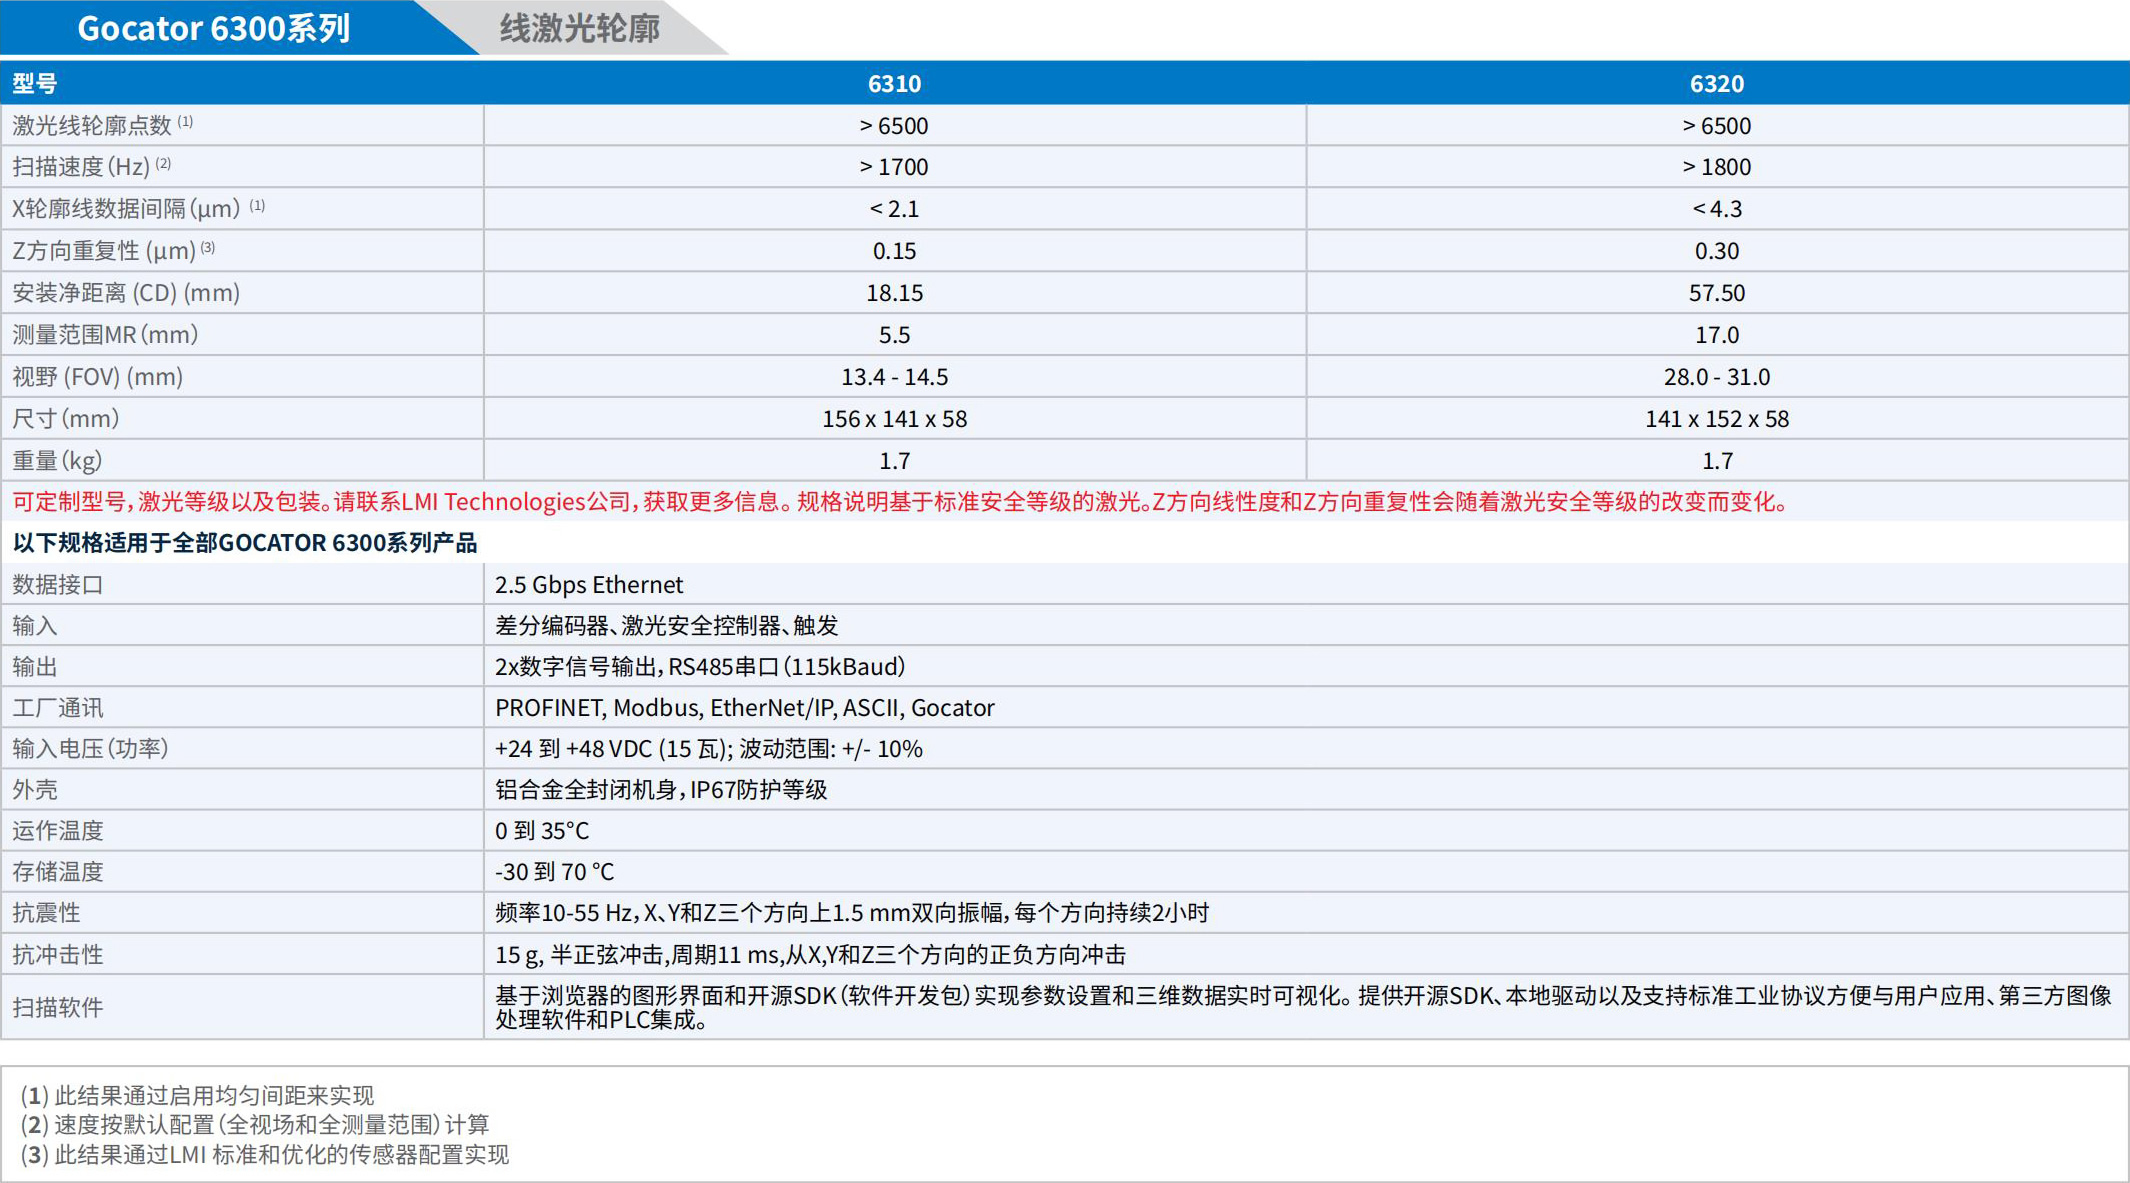The width and height of the screenshot is (2130, 1183).
Task: Click the 输入电压(功率) row label
Action: coord(90,748)
